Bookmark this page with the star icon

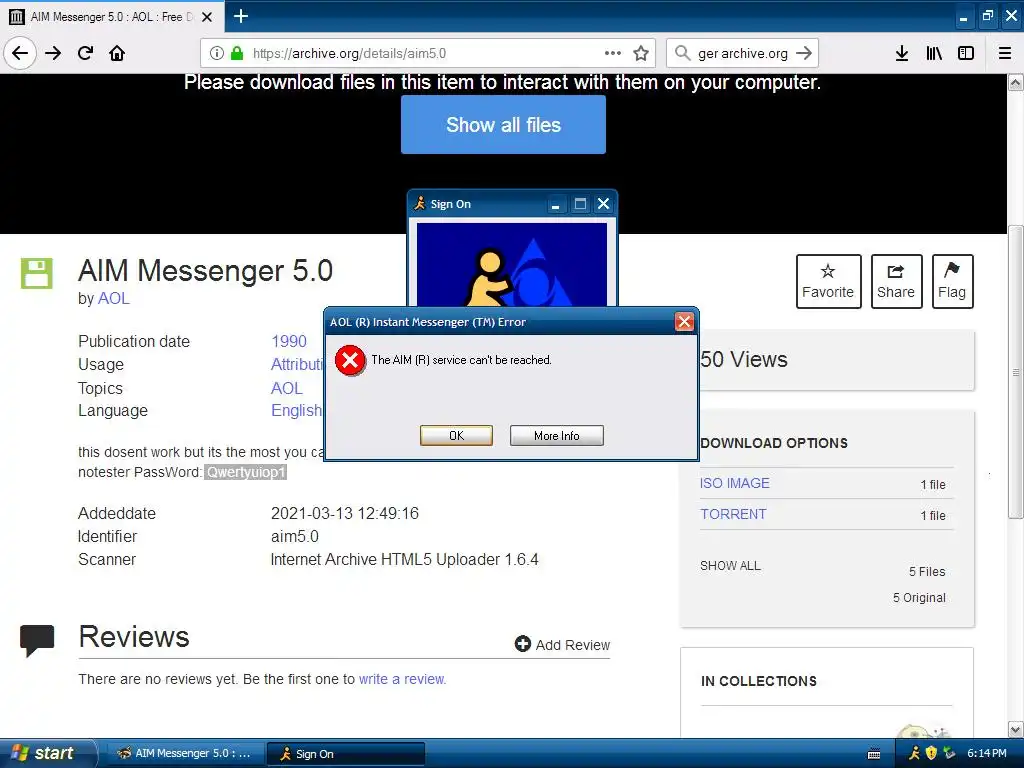tap(641, 53)
